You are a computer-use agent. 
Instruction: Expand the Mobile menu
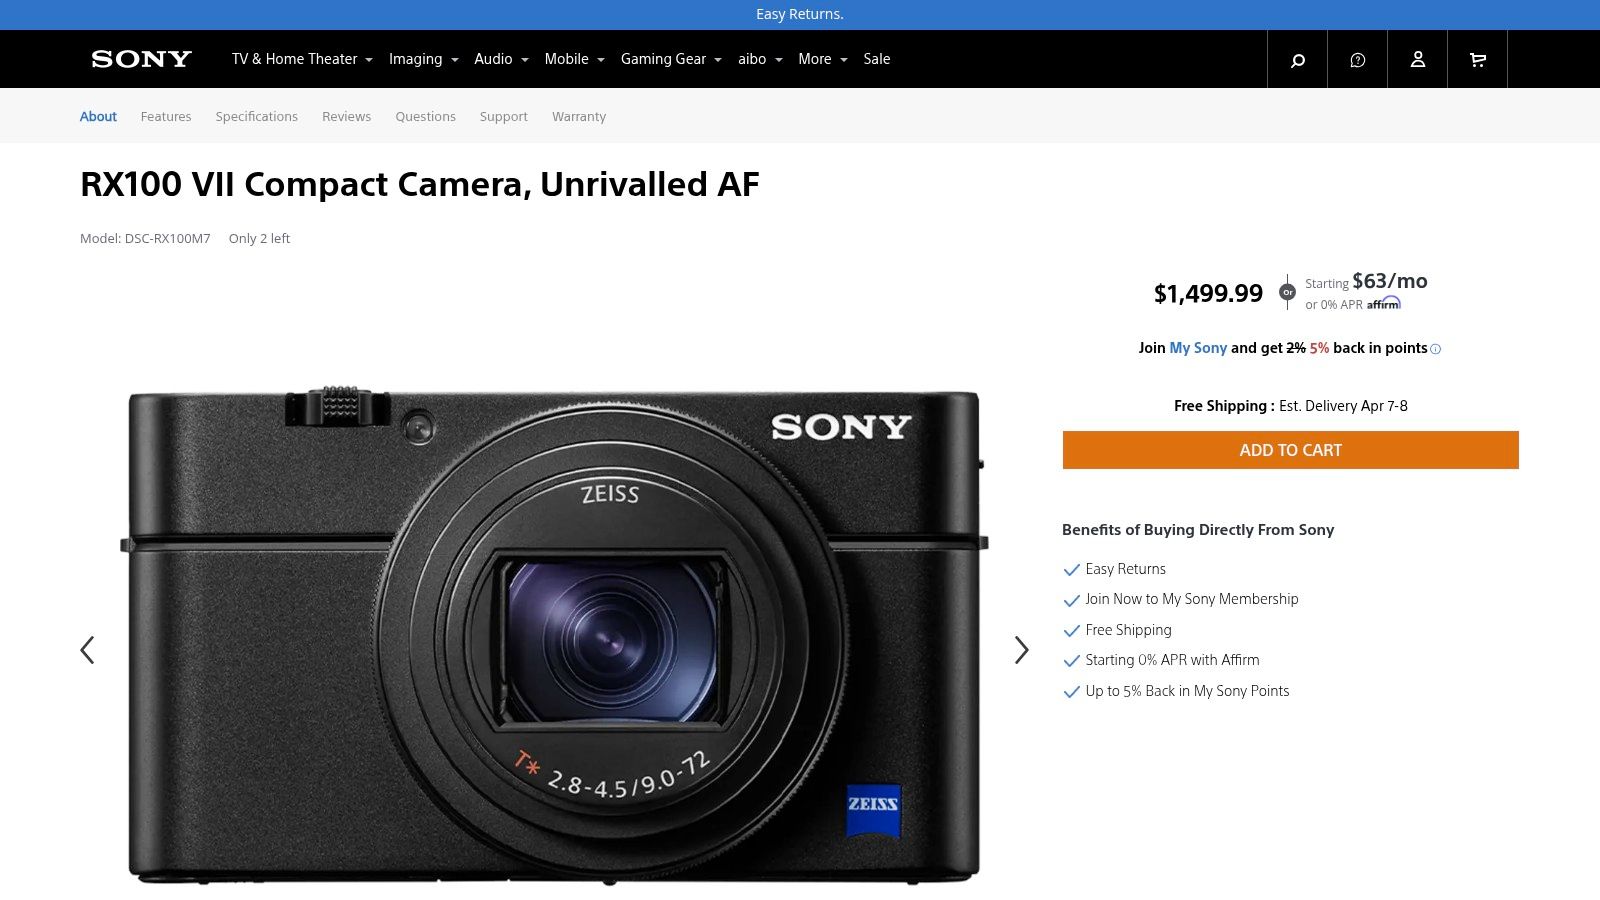click(574, 59)
